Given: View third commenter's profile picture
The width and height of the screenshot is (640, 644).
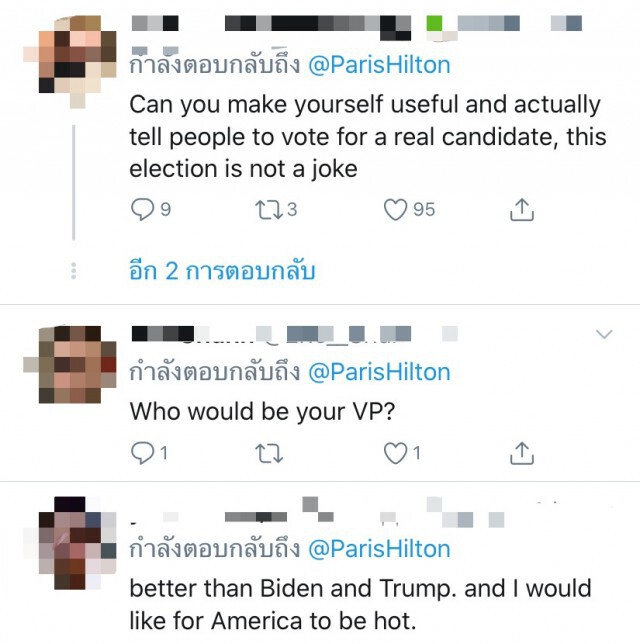Looking at the screenshot, I should click(x=70, y=543).
